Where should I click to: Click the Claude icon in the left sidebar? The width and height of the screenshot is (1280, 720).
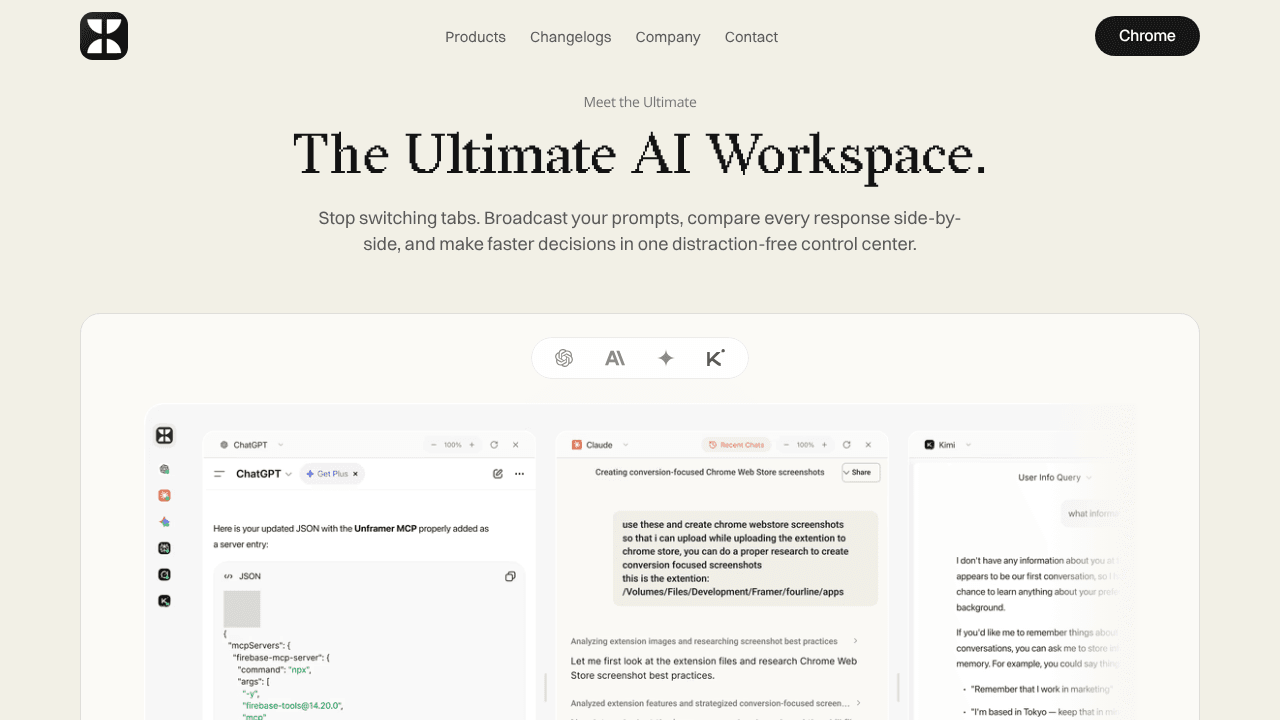(x=165, y=495)
